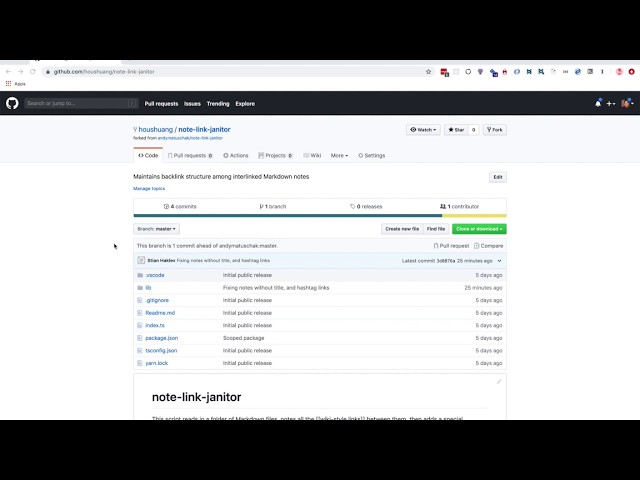Click the browser address bar URL
Screen dimensions: 640x480
pos(104,72)
